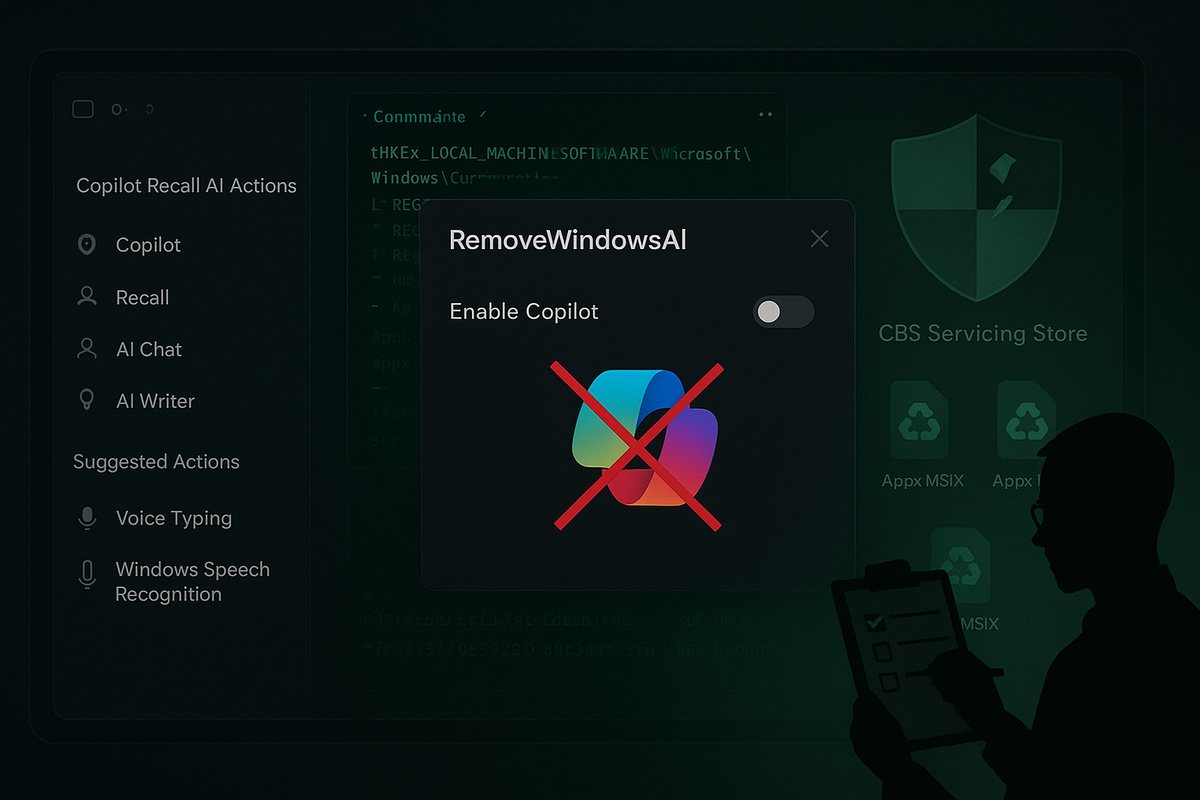Click the Voice Typing microphone icon
This screenshot has height=800, width=1200.
pyautogui.click(x=87, y=518)
